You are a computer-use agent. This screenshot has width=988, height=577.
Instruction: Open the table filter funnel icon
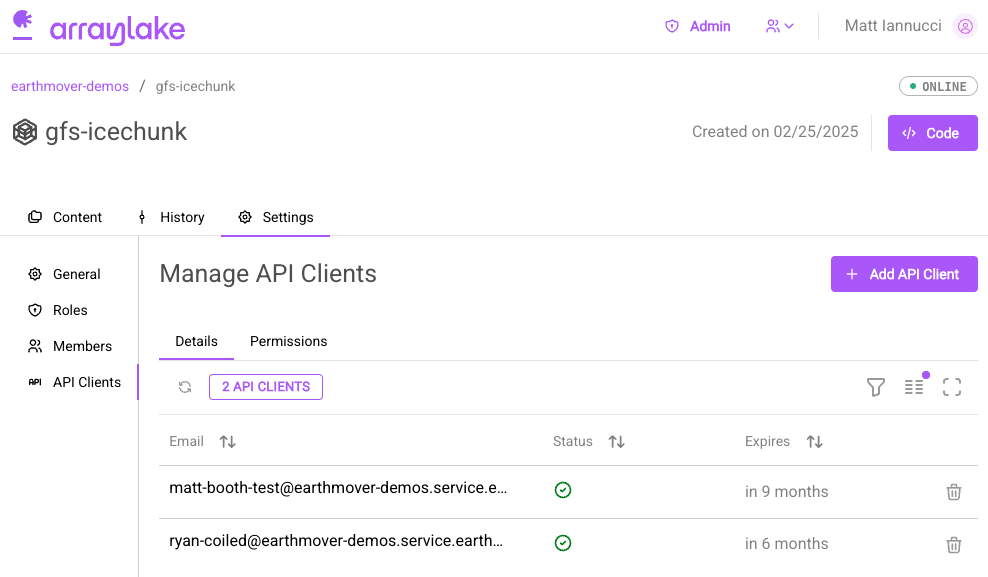(876, 387)
